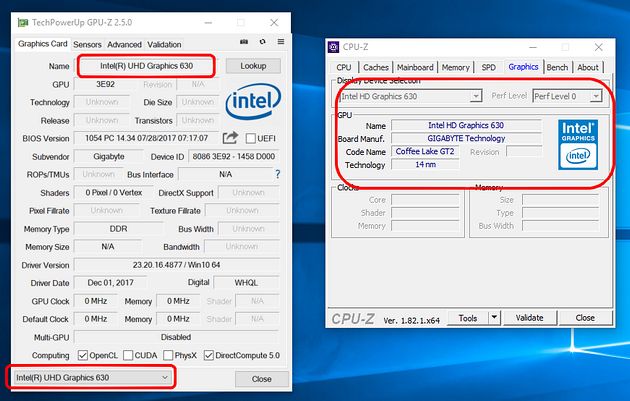
Task: Click the GPU Name field in GPU-Z
Action: [147, 66]
